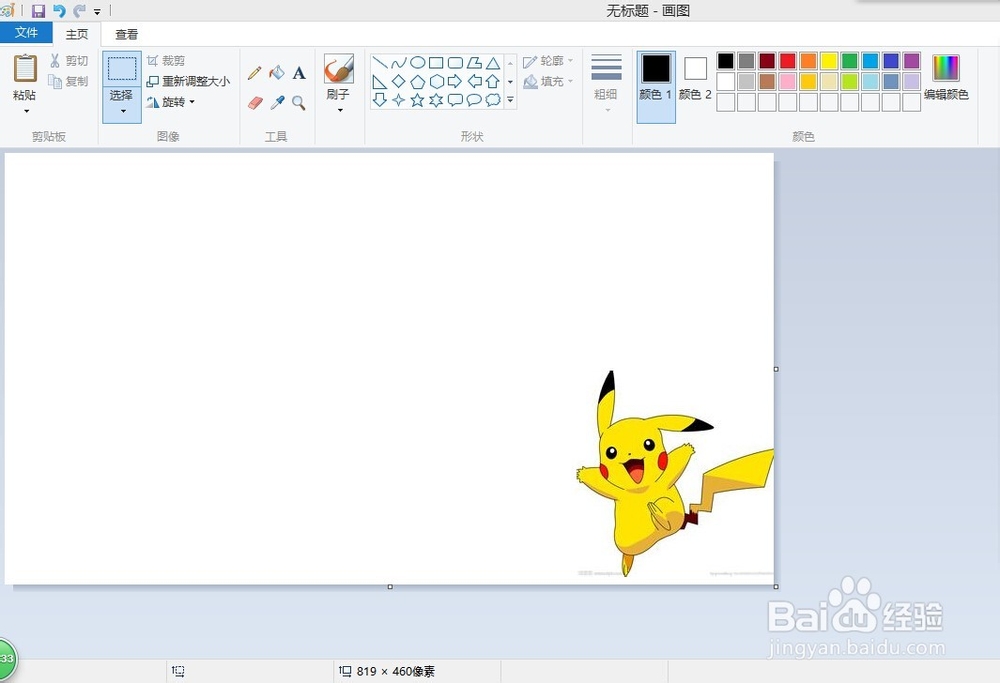1000x683 pixels.
Task: Choose the Cloud callout shape
Action: tap(492, 100)
